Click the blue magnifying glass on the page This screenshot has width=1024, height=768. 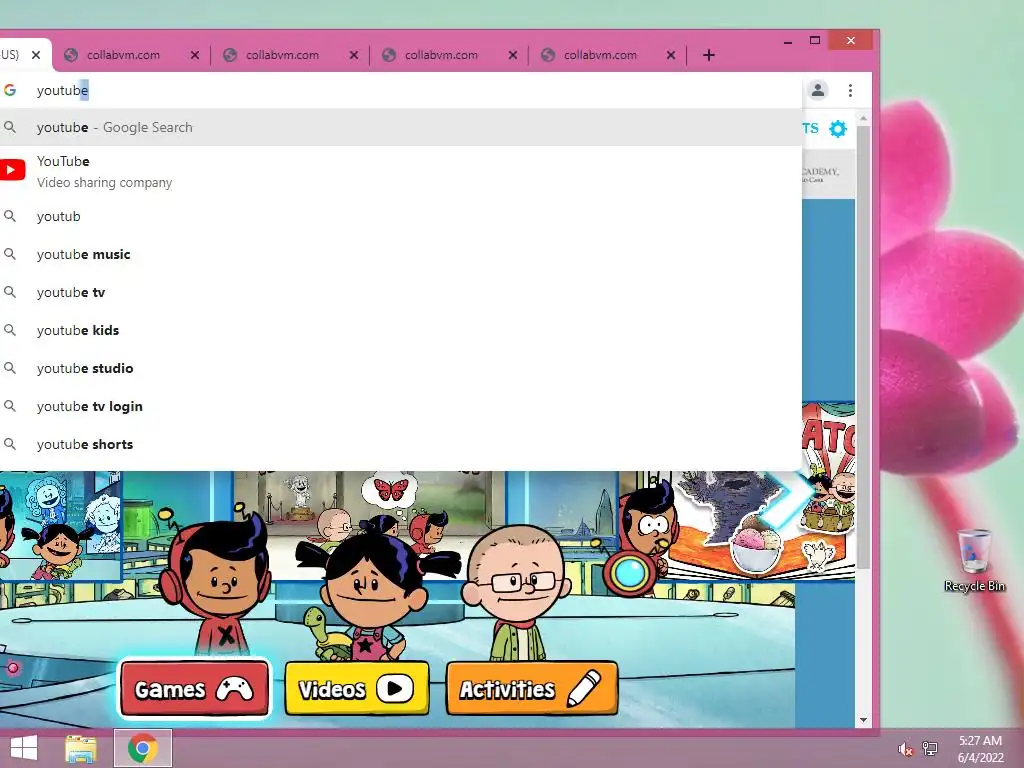(629, 573)
